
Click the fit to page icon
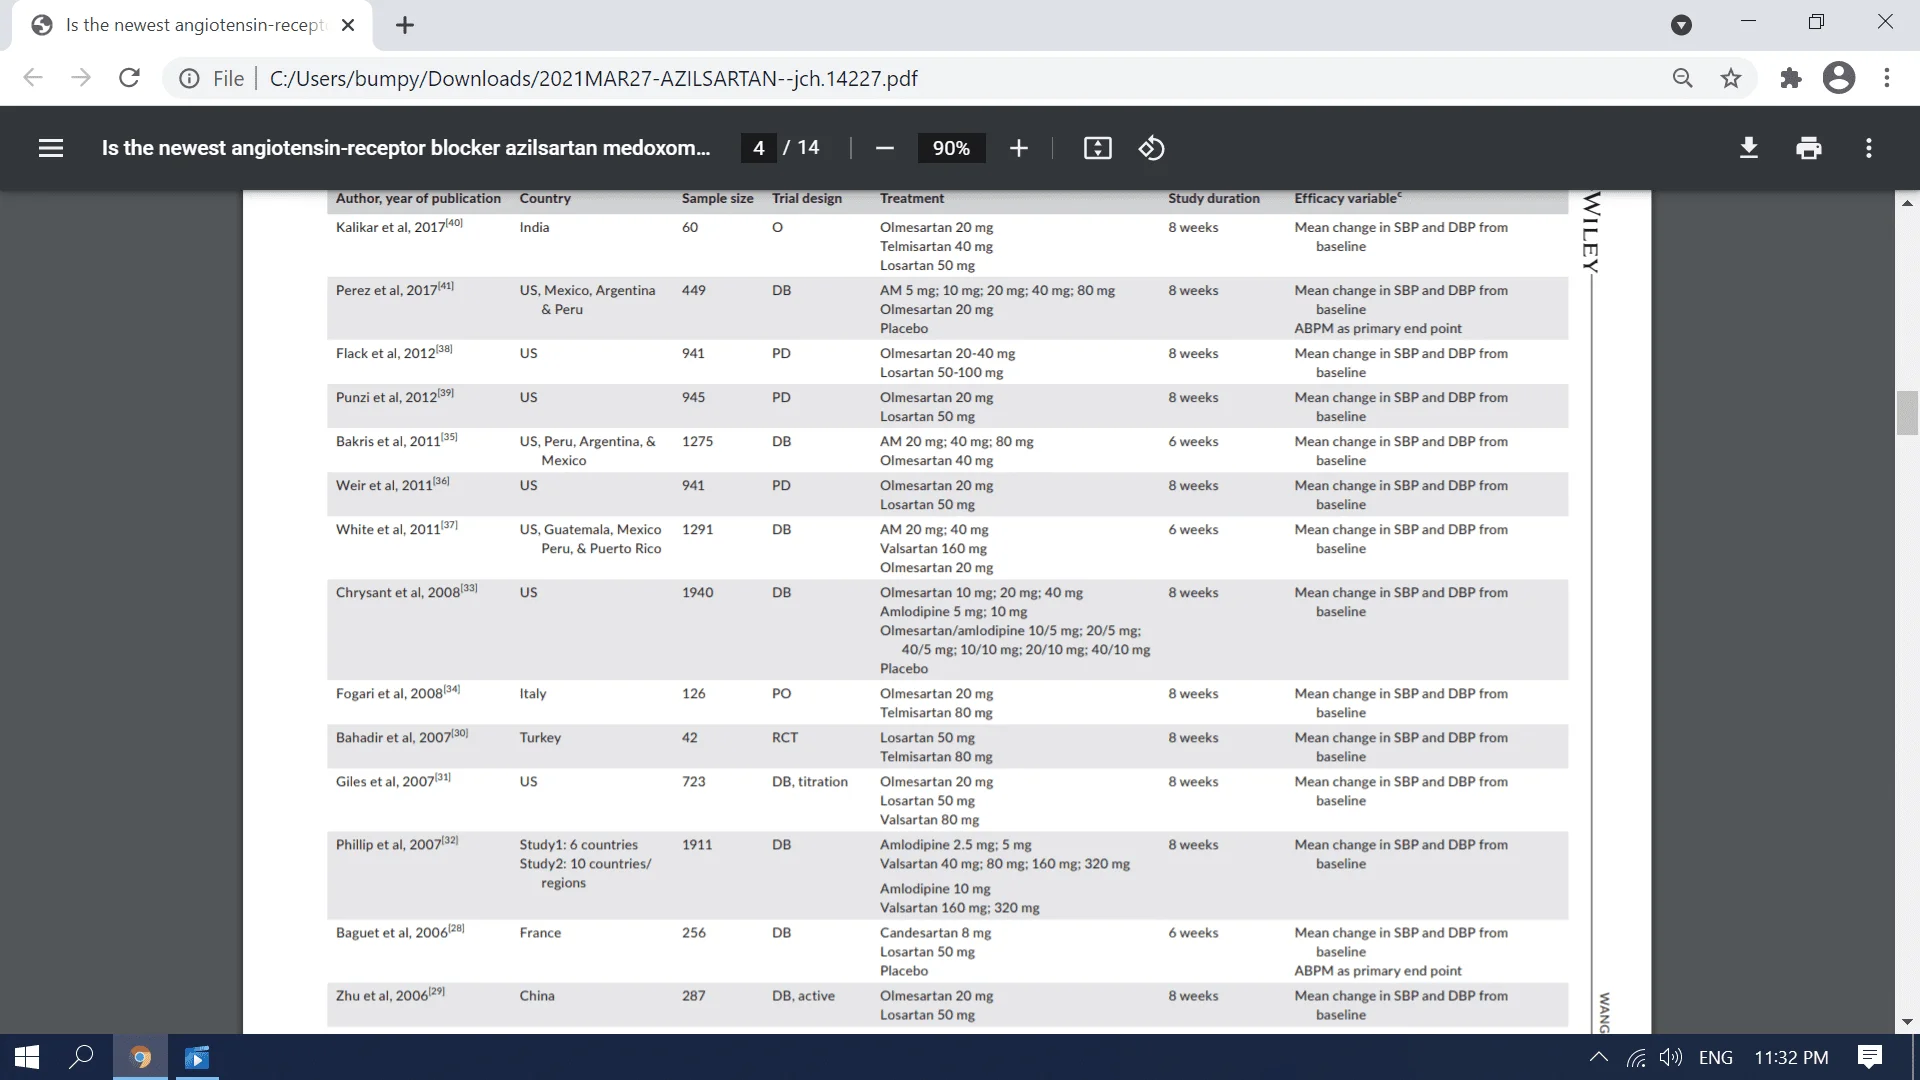coord(1097,148)
